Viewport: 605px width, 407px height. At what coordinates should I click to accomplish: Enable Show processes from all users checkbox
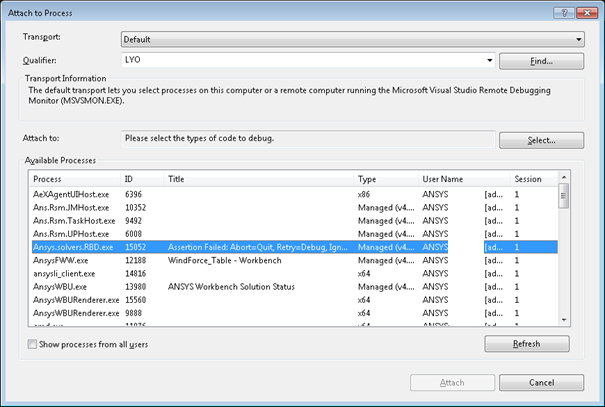[x=32, y=344]
